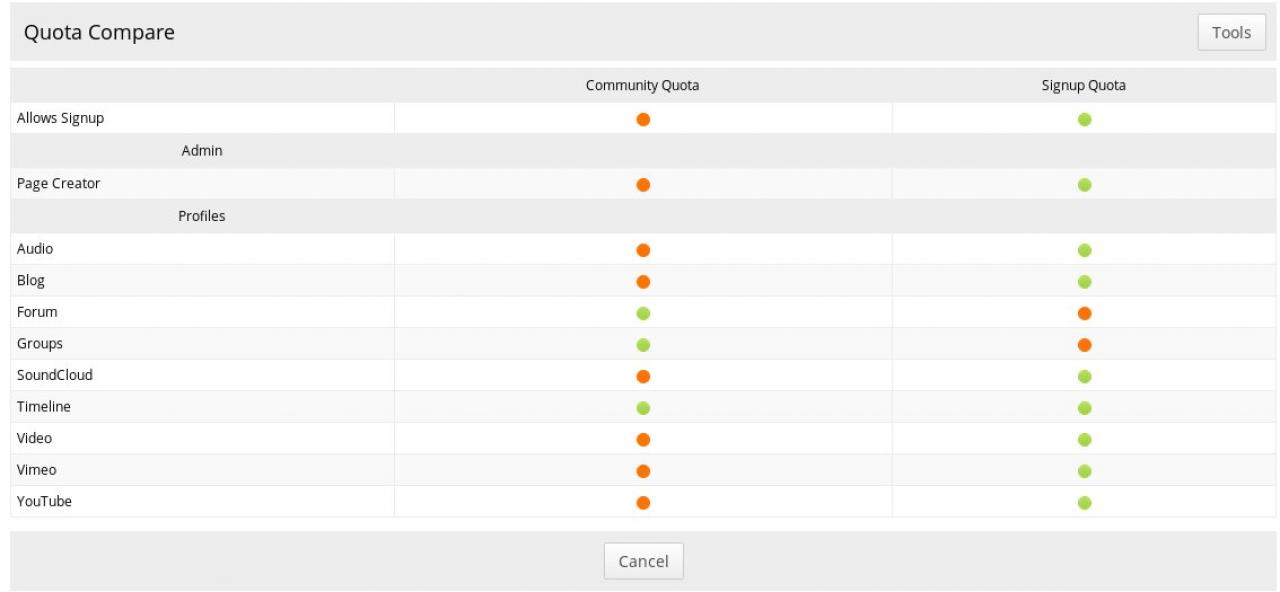Image resolution: width=1280 pixels, height=592 pixels.
Task: Click the Forum row label
Action: click(x=37, y=312)
